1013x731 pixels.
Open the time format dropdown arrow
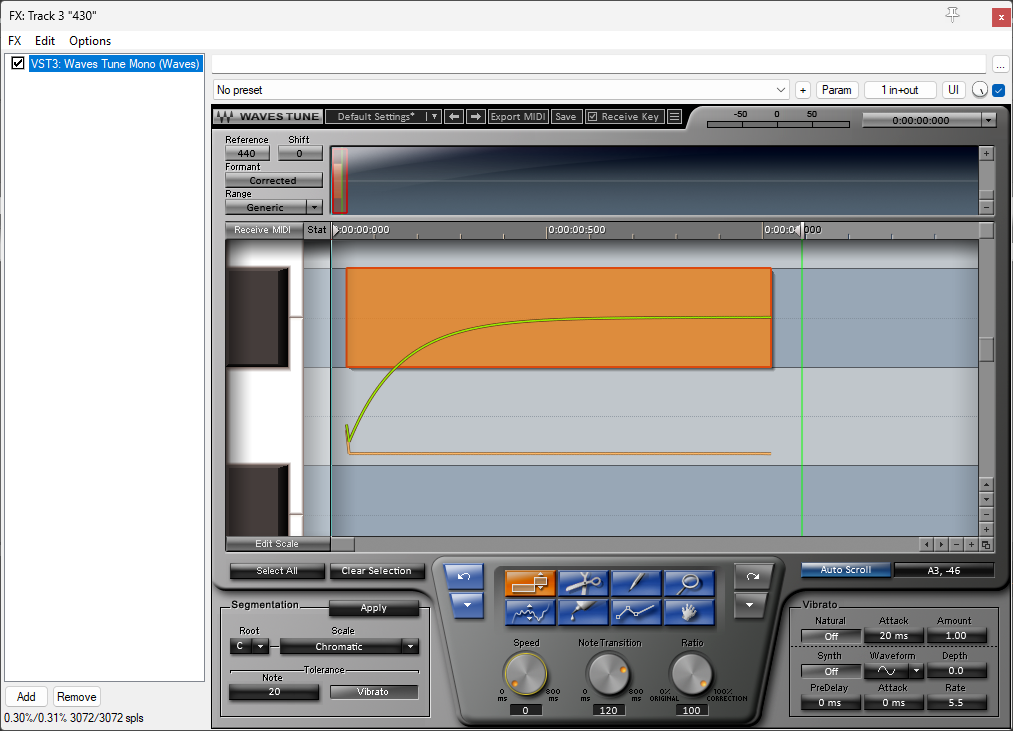tap(988, 120)
